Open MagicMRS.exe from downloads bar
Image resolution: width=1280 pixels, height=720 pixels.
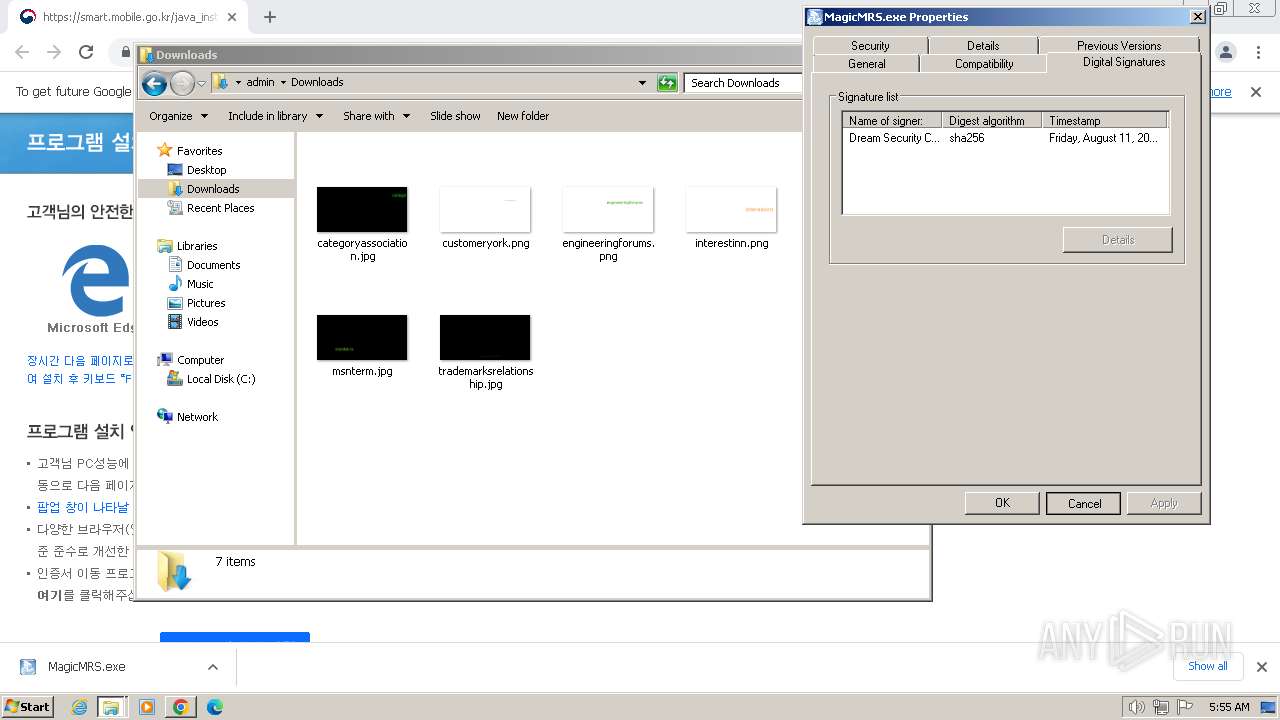pyautogui.click(x=87, y=667)
